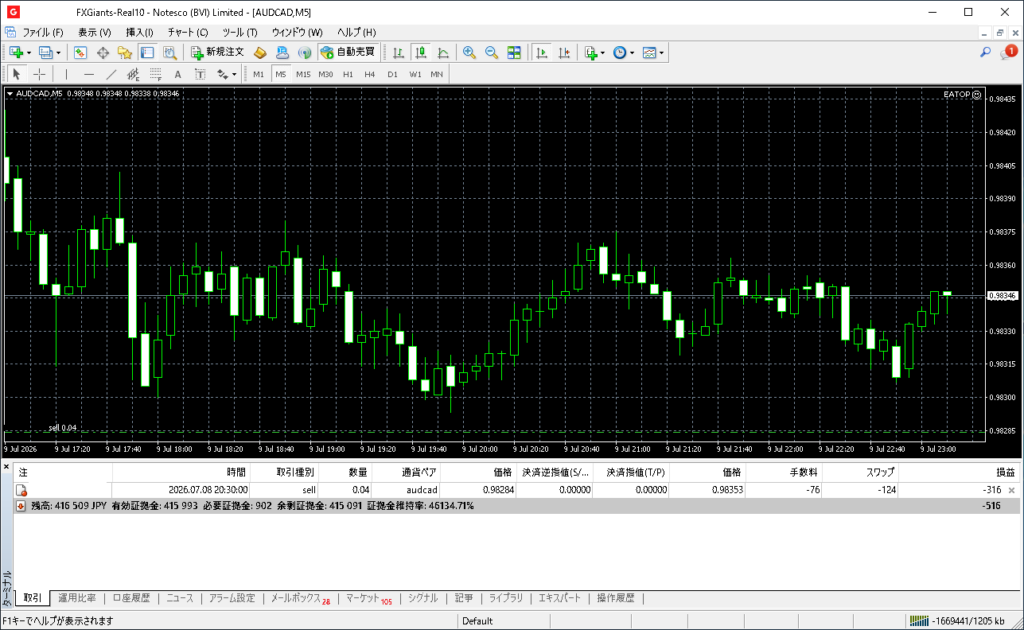Click the 新規注文 new order button

tap(217, 52)
